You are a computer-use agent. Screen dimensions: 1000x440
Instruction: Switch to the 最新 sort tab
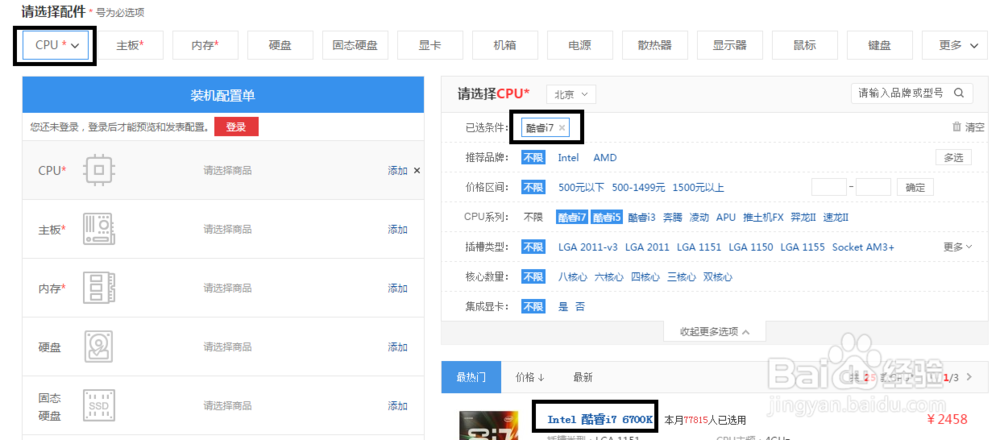coord(583,377)
